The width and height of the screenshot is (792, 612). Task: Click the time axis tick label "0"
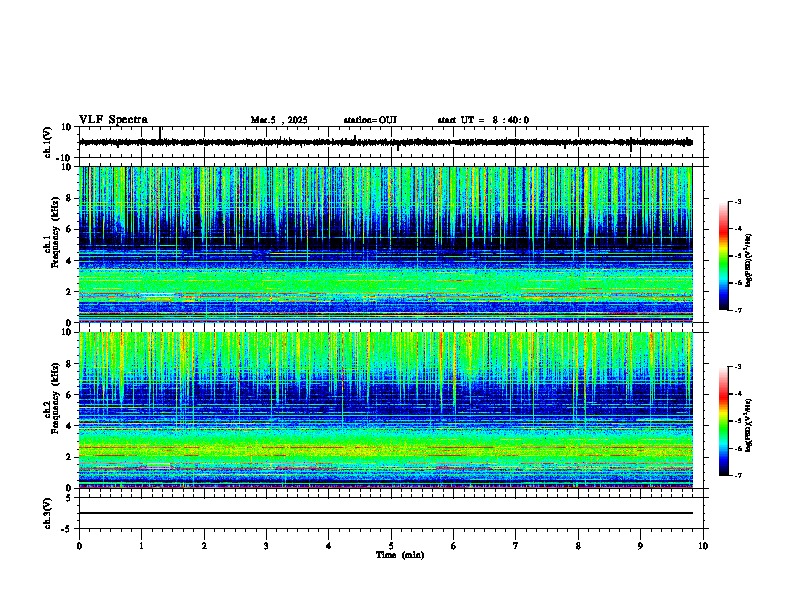pyautogui.click(x=79, y=546)
